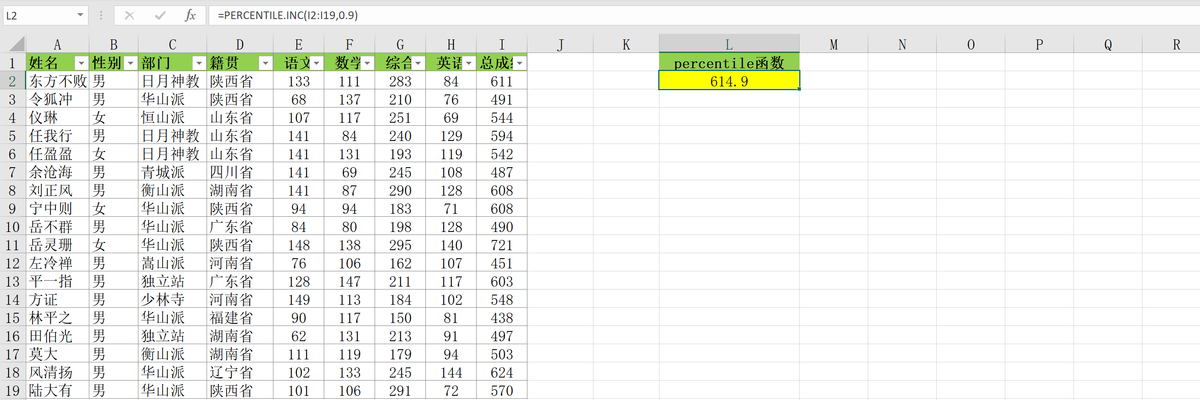This screenshot has height=400, width=1200.
Task: Select the 四川省 cell
Action: (240, 172)
